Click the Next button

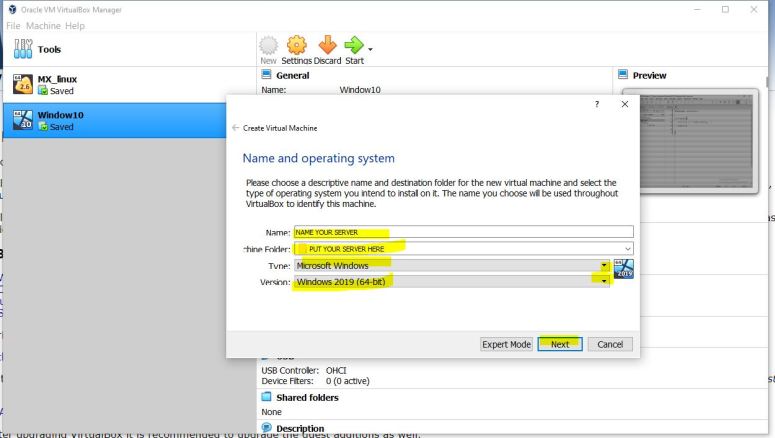tap(560, 344)
